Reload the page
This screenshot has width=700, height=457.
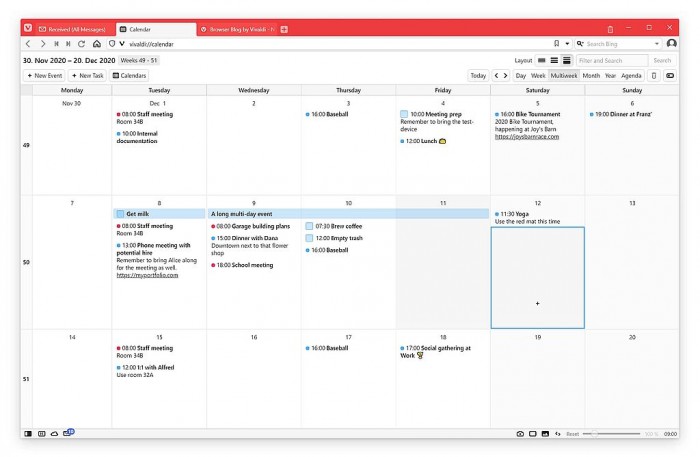coord(82,44)
